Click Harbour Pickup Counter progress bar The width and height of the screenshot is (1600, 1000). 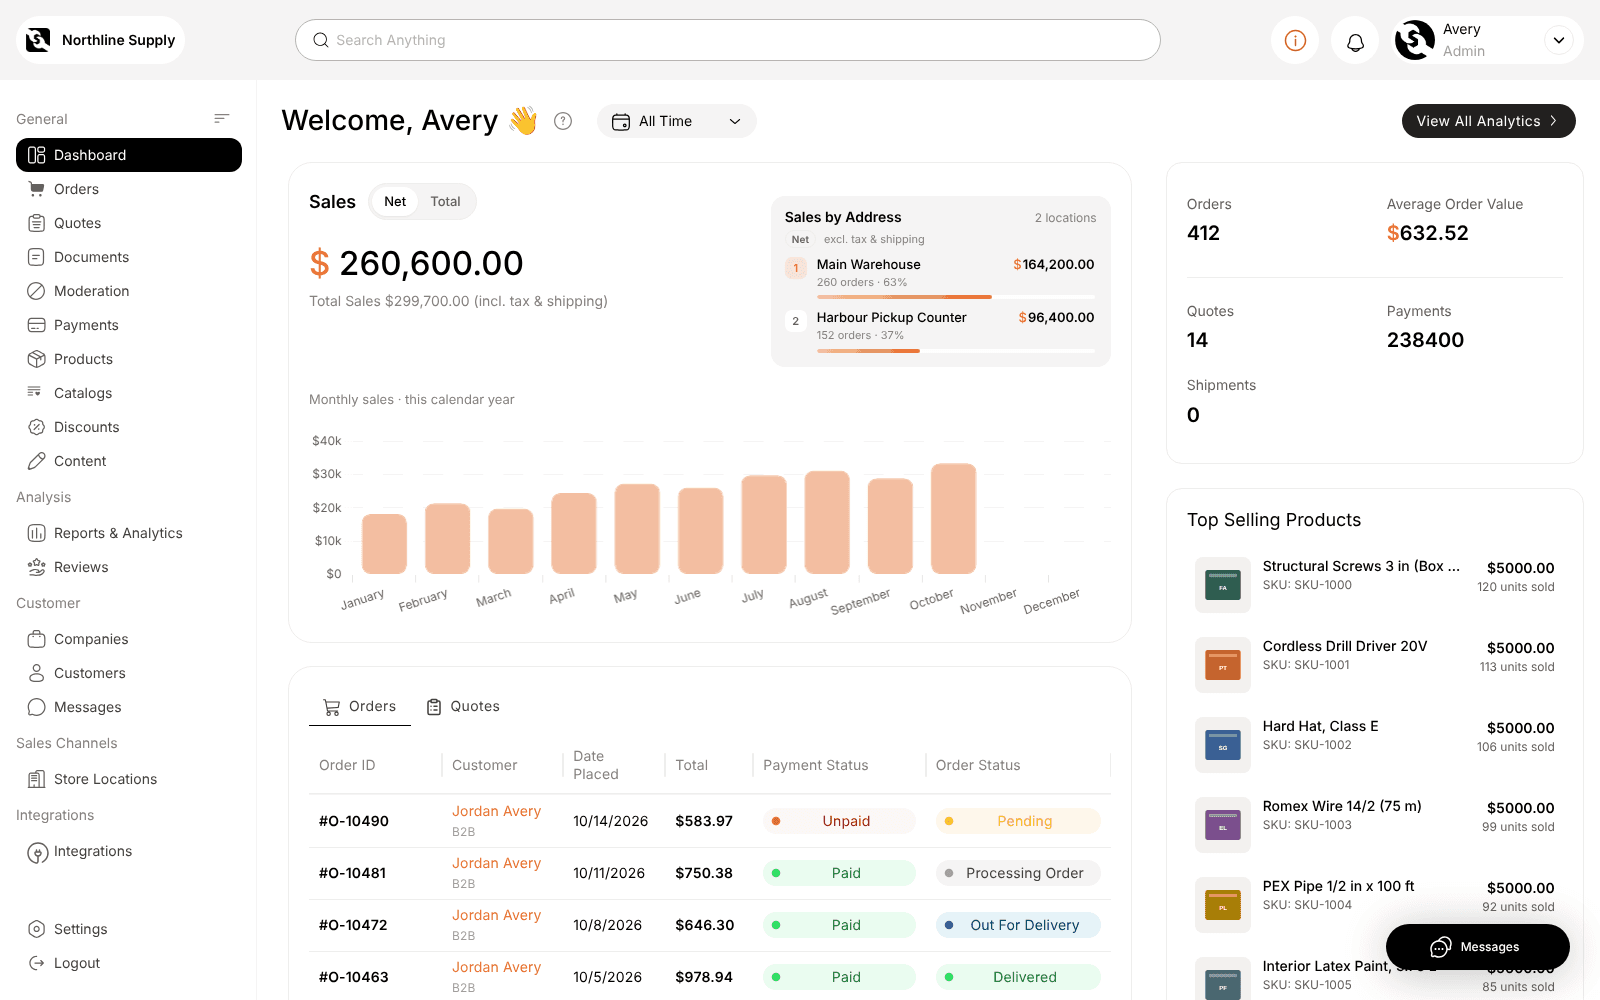pyautogui.click(x=955, y=351)
